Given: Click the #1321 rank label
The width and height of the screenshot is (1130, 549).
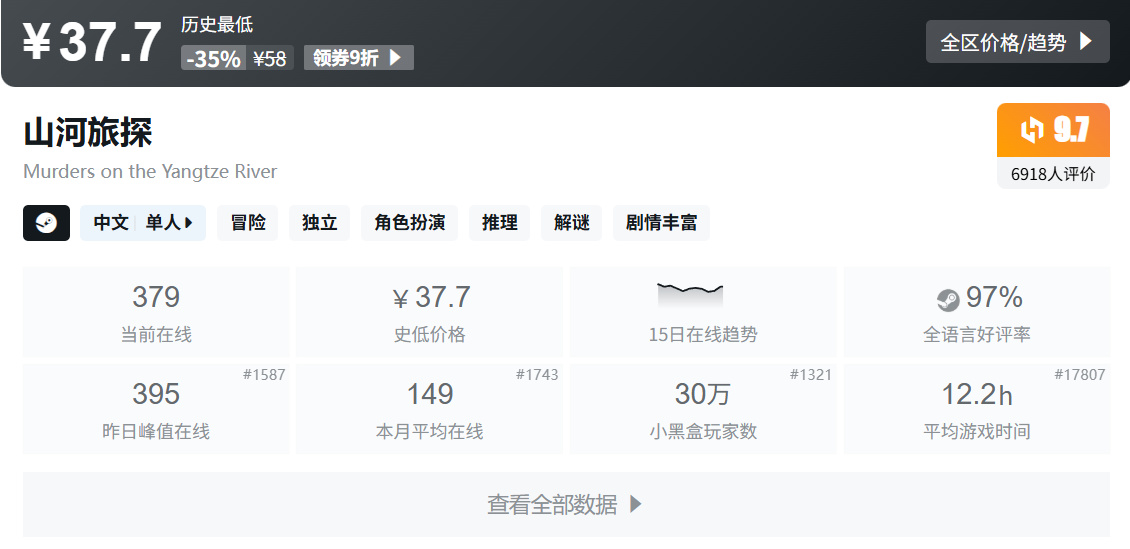Looking at the screenshot, I should (x=810, y=375).
